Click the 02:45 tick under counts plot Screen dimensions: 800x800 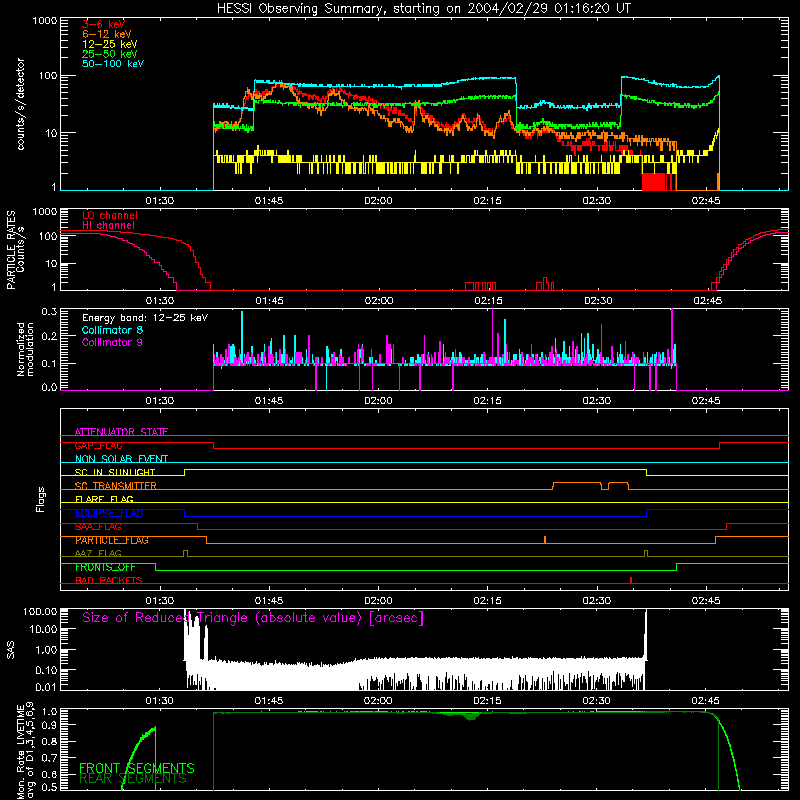coord(706,201)
